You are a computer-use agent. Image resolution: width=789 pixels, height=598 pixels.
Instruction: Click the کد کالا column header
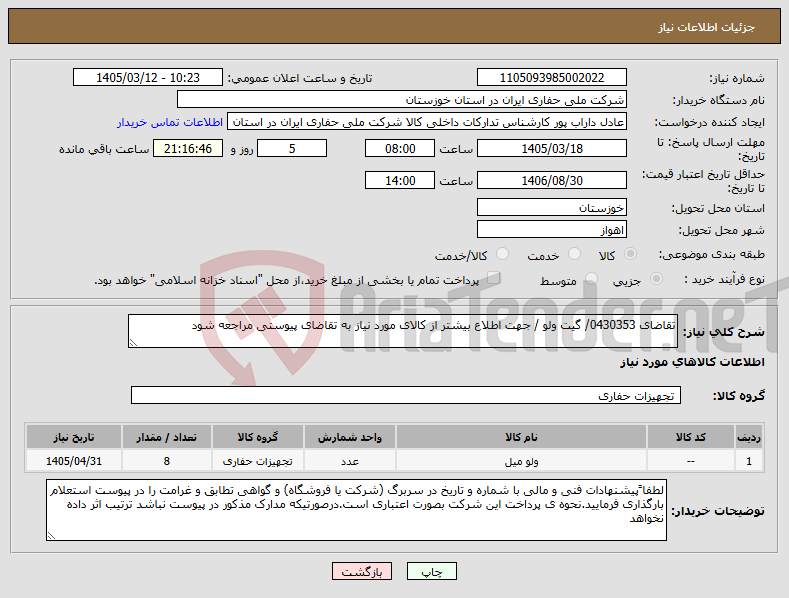tap(690, 437)
